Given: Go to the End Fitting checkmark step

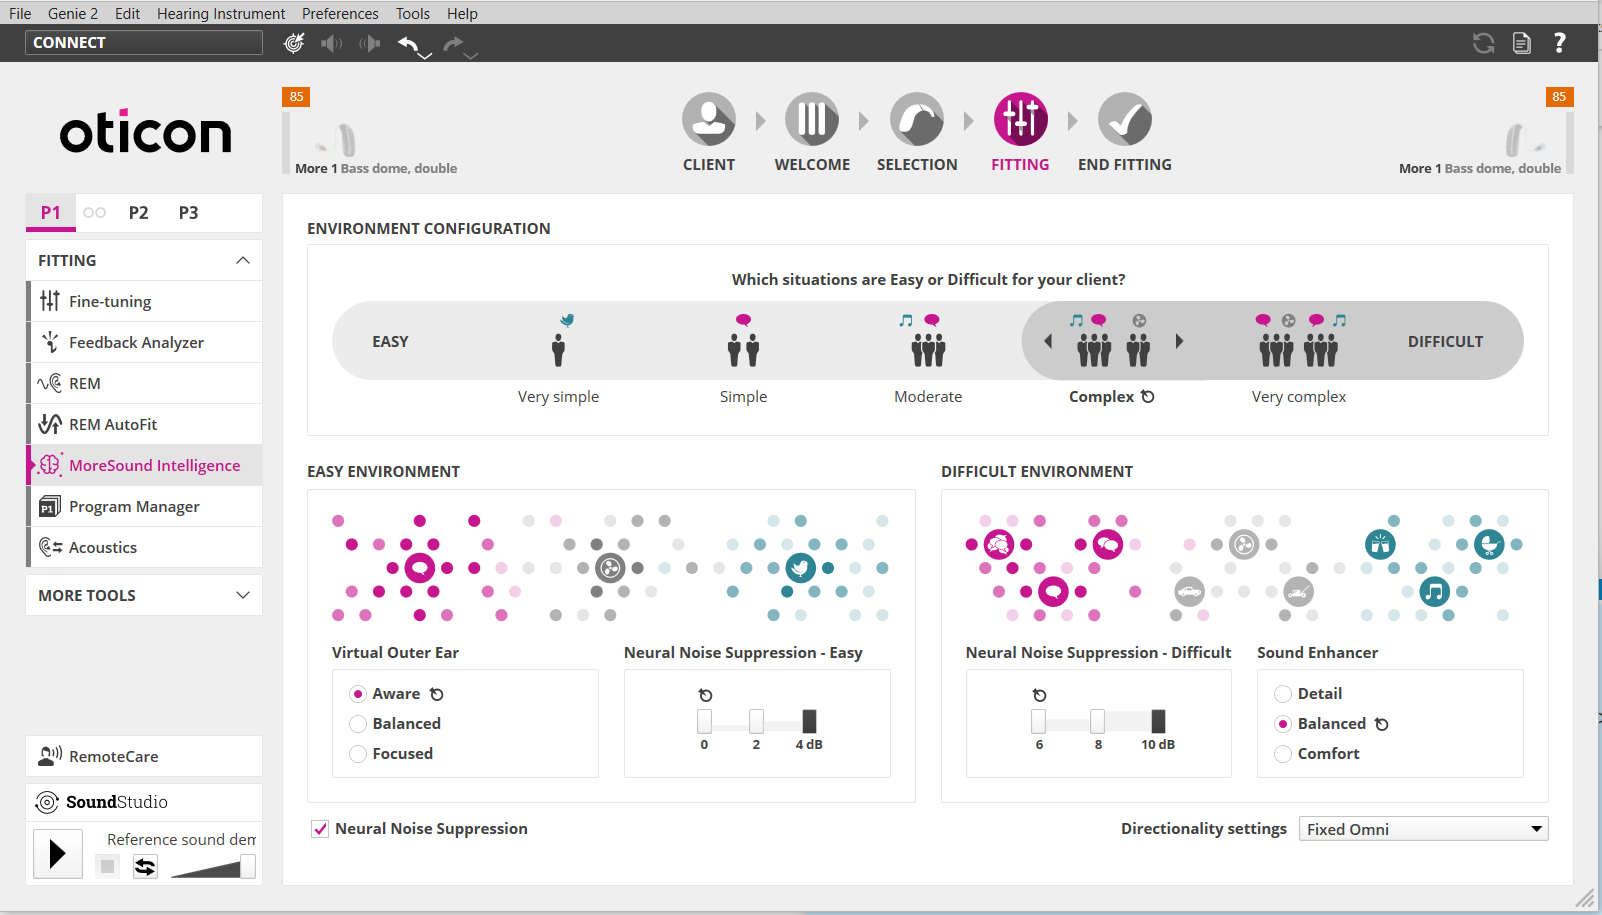Looking at the screenshot, I should click(x=1124, y=120).
